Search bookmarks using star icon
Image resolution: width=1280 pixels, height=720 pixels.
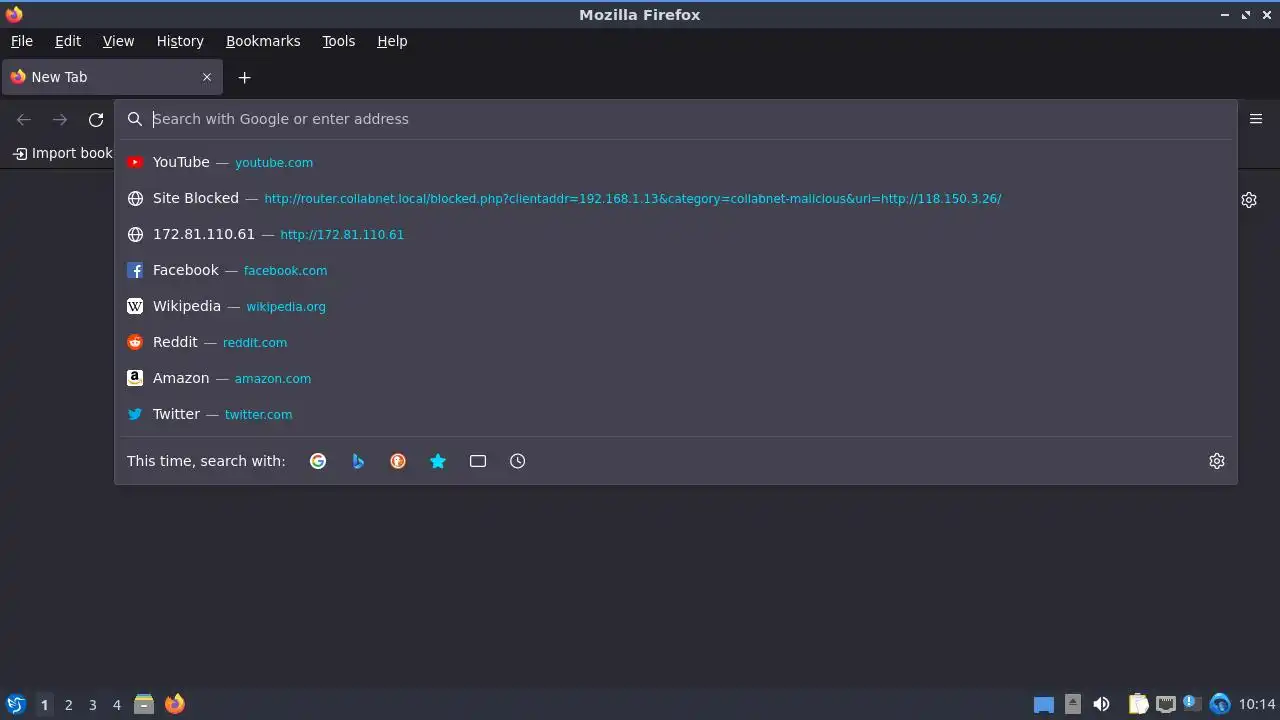(x=438, y=461)
